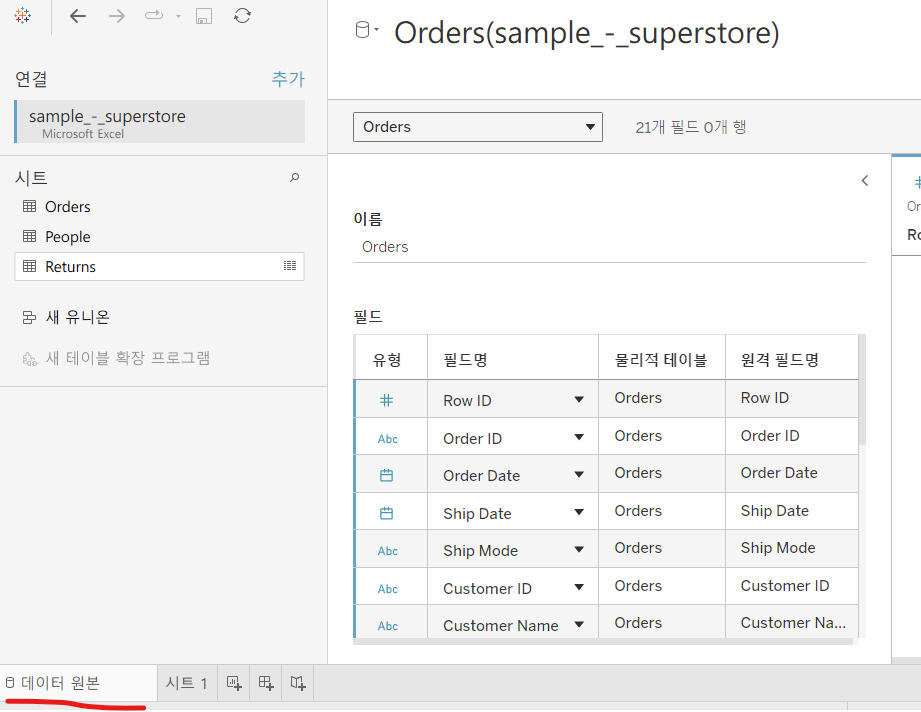The width and height of the screenshot is (921, 712).
Task: Change the Customer Name Abc type icon
Action: click(388, 626)
